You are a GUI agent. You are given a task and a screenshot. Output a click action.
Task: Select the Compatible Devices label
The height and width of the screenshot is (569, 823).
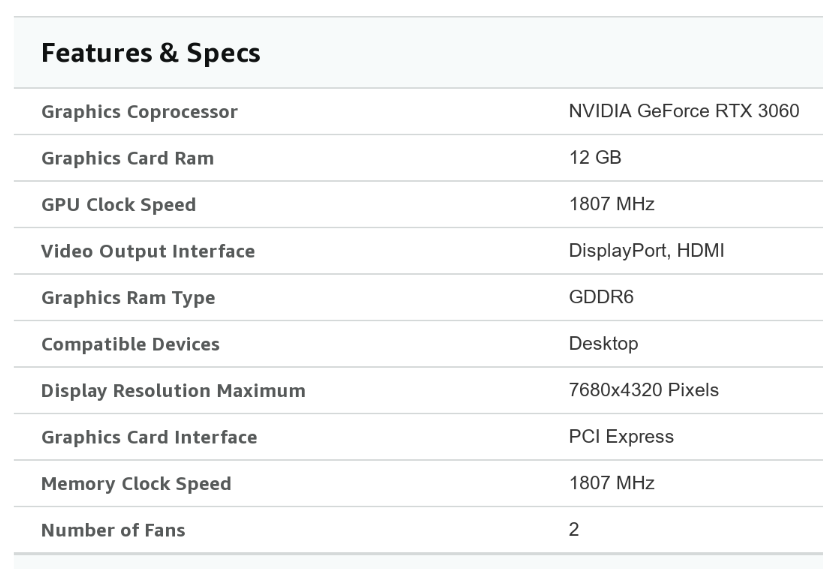coord(130,344)
